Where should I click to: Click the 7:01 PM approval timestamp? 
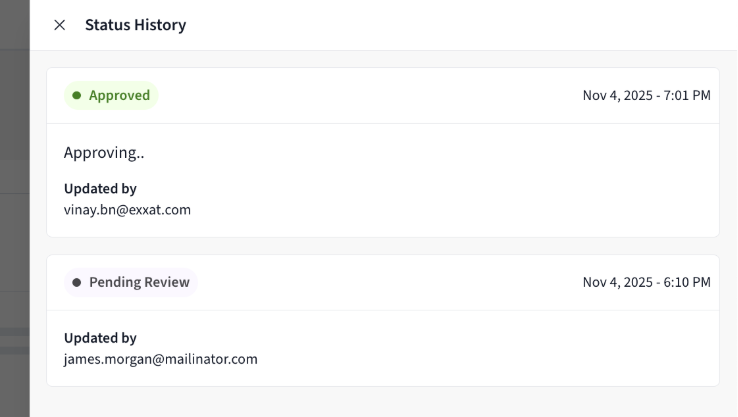(x=646, y=96)
